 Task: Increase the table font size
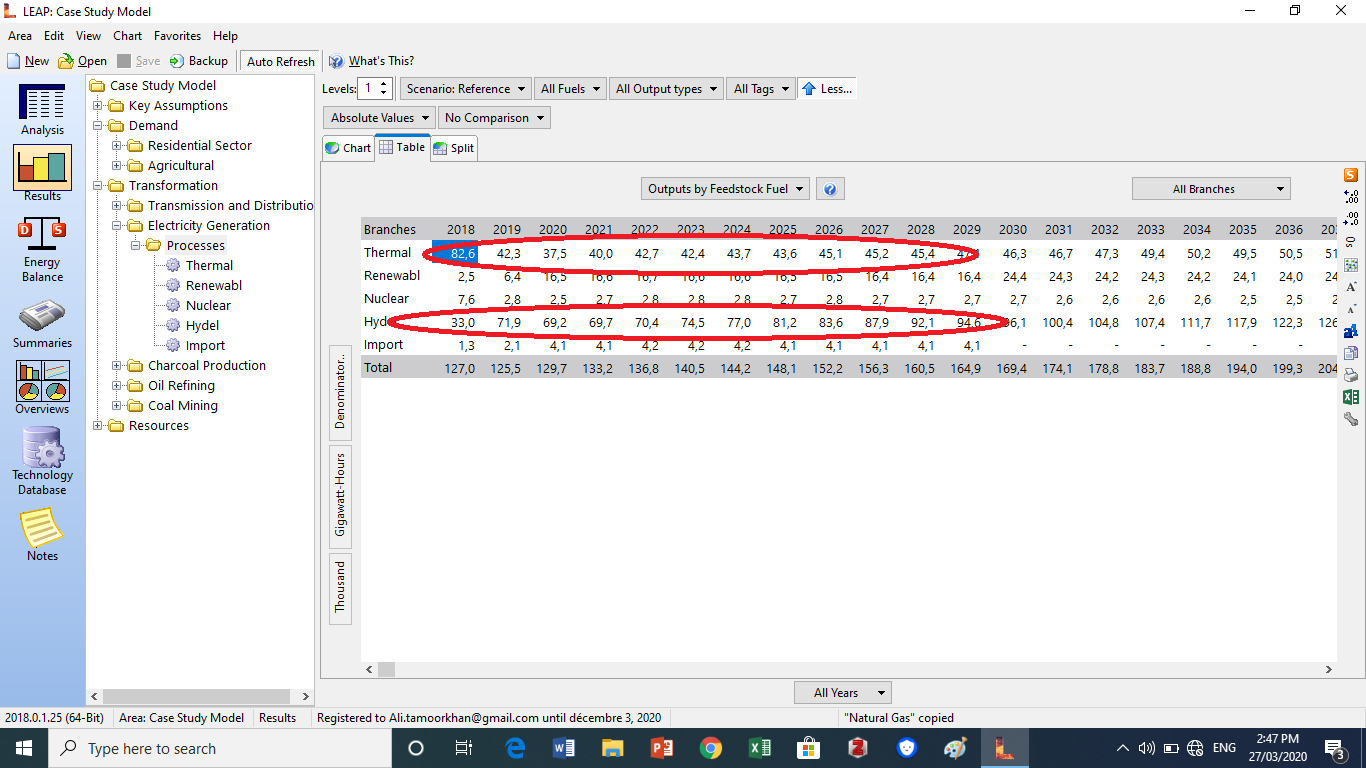(1351, 286)
